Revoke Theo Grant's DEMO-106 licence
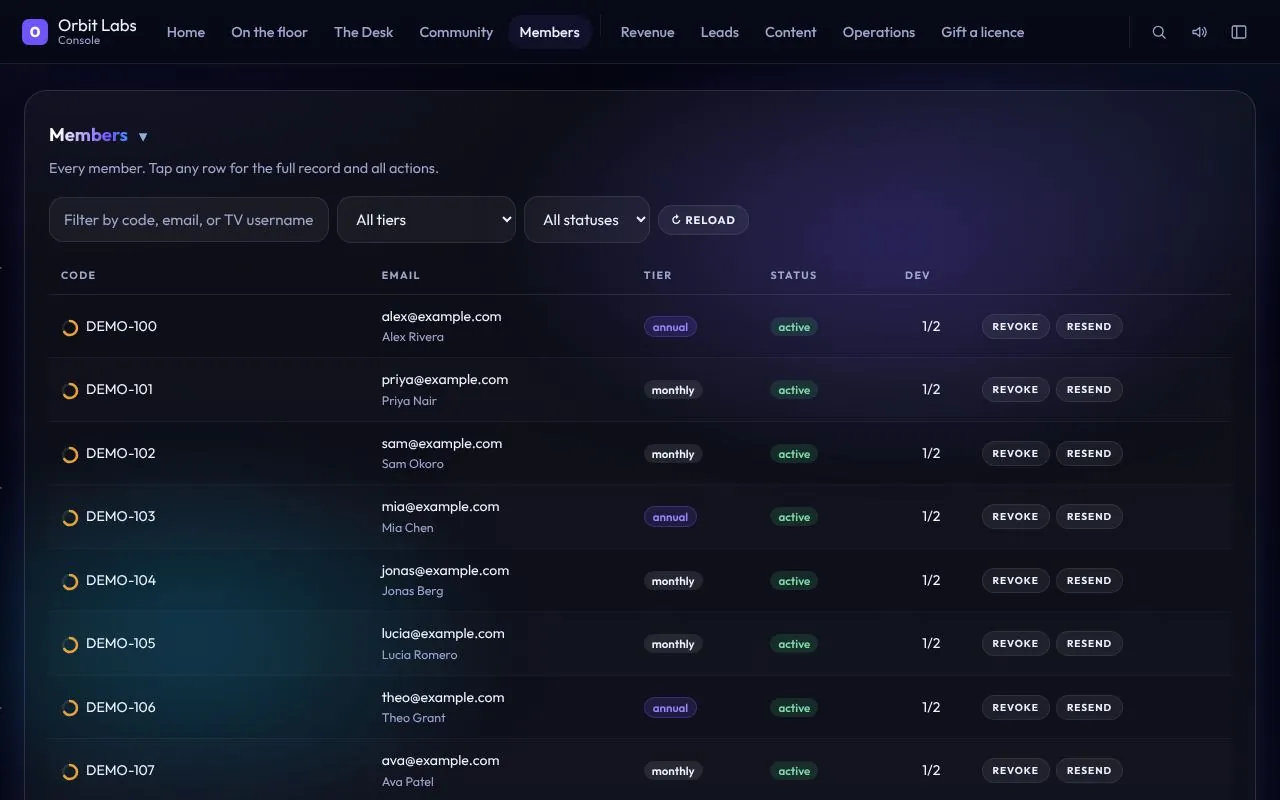Screen dimensions: 1280x800 pyautogui.click(x=1015, y=707)
